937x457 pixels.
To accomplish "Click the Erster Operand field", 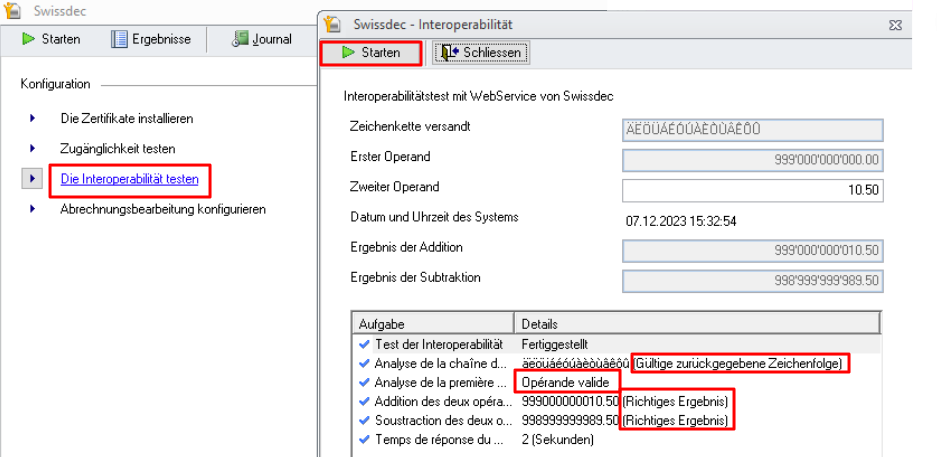I will click(x=753, y=160).
